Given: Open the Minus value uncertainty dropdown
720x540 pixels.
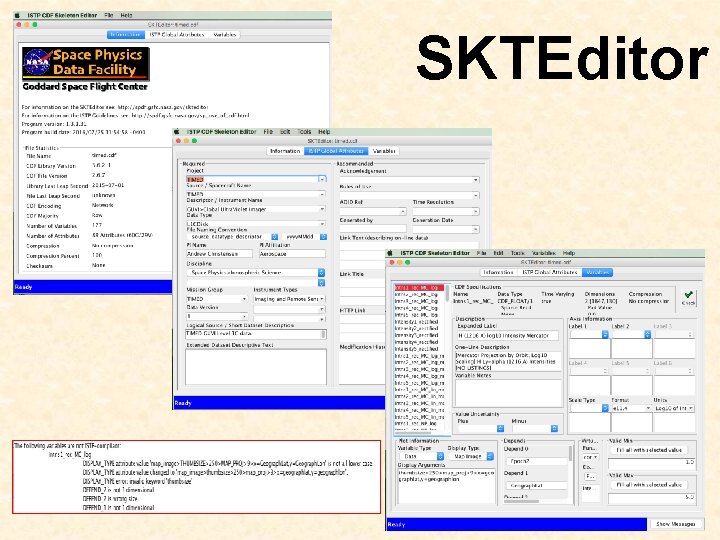Looking at the screenshot, I should tap(534, 428).
